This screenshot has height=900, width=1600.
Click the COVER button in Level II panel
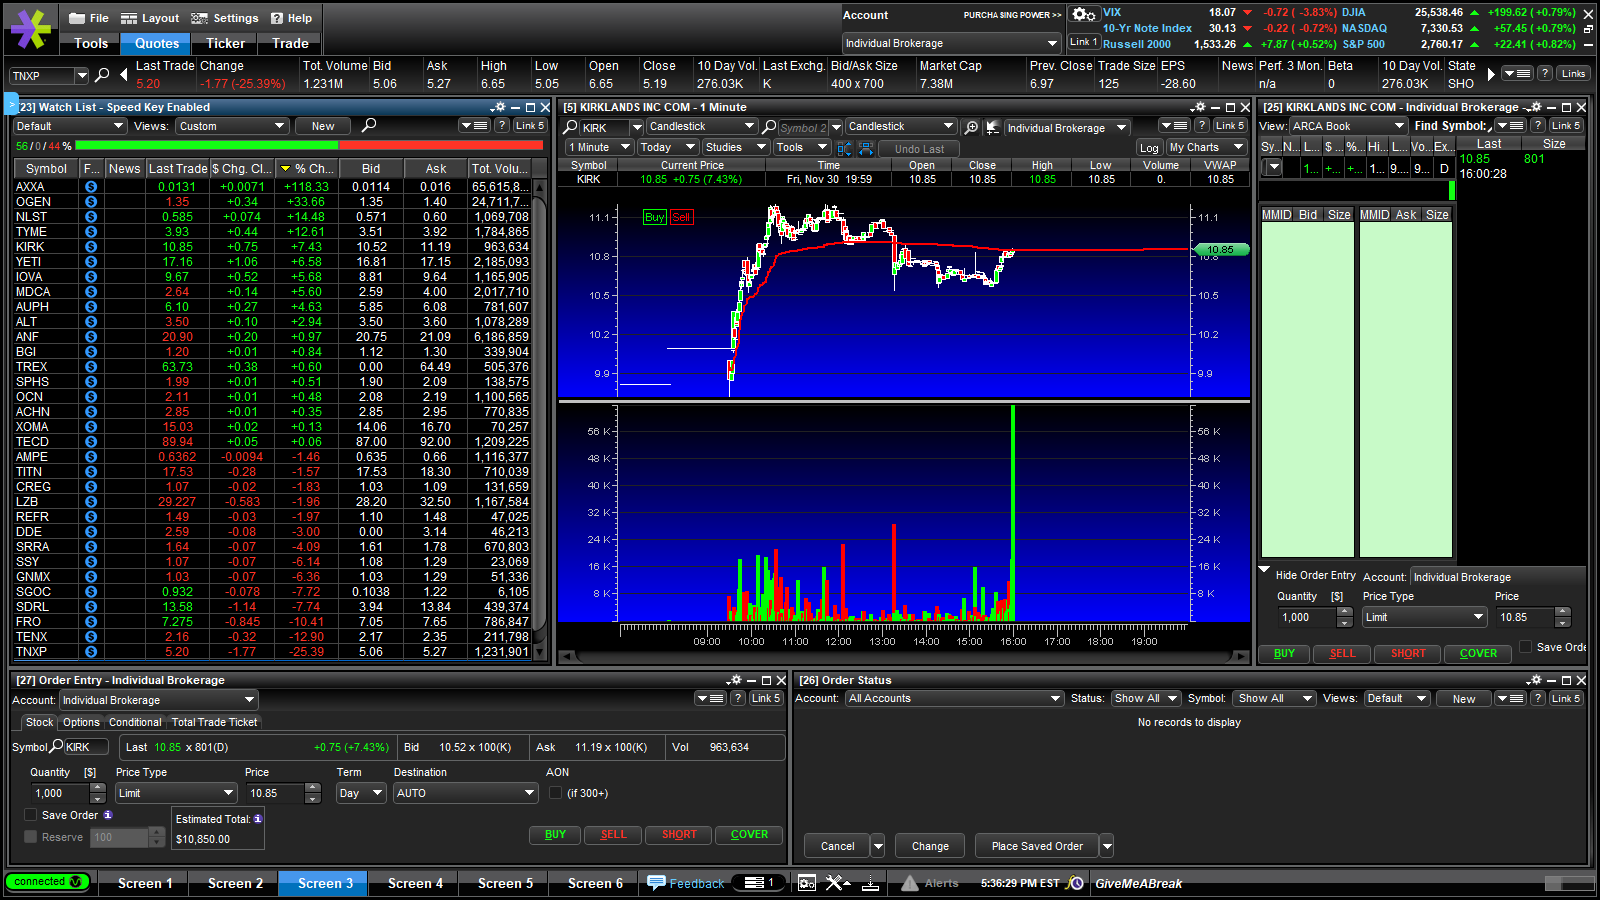point(1478,654)
